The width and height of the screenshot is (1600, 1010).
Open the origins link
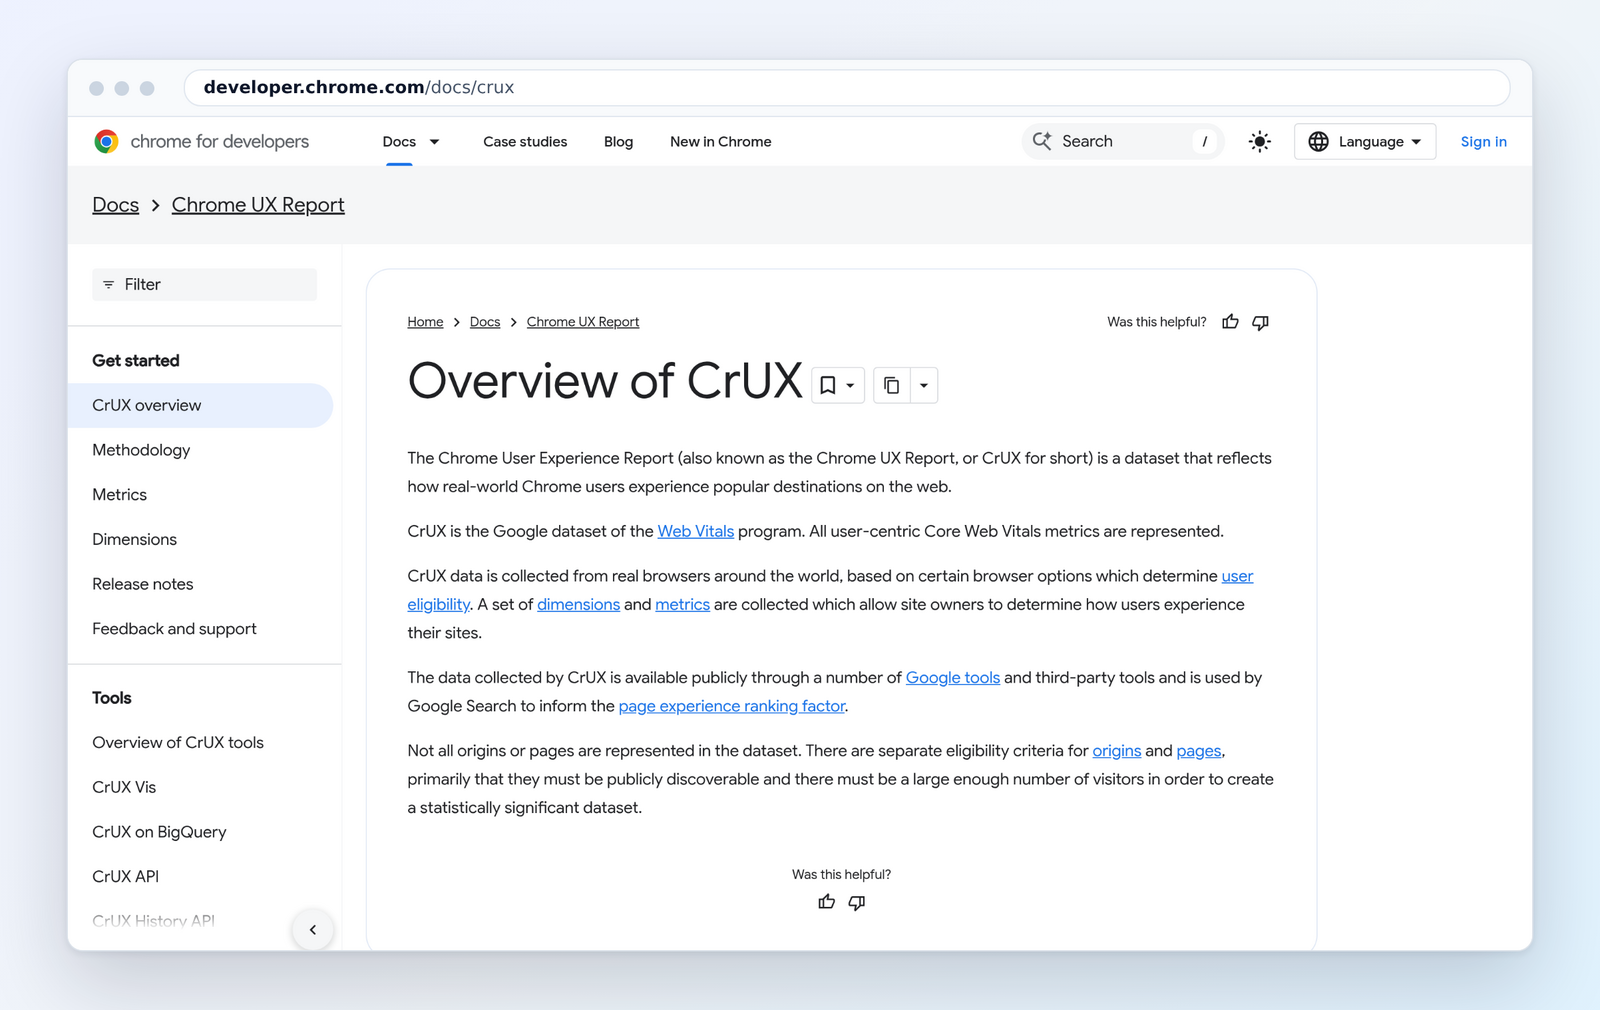[x=1117, y=750]
